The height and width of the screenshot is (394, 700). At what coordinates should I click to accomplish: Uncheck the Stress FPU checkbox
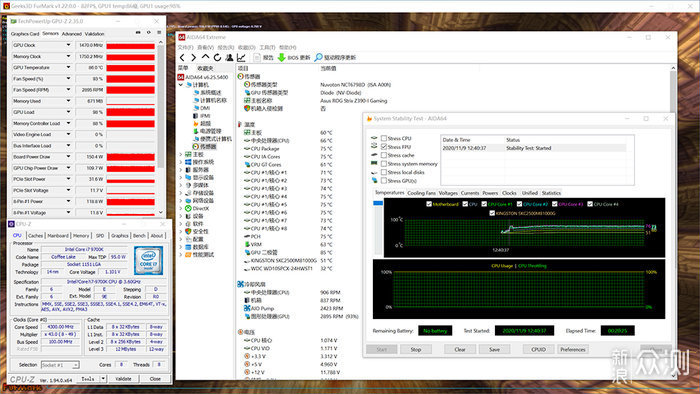[x=383, y=147]
